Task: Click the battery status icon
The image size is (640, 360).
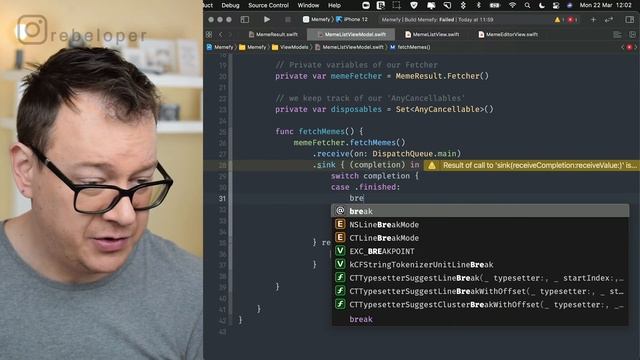Action: click(x=495, y=5)
